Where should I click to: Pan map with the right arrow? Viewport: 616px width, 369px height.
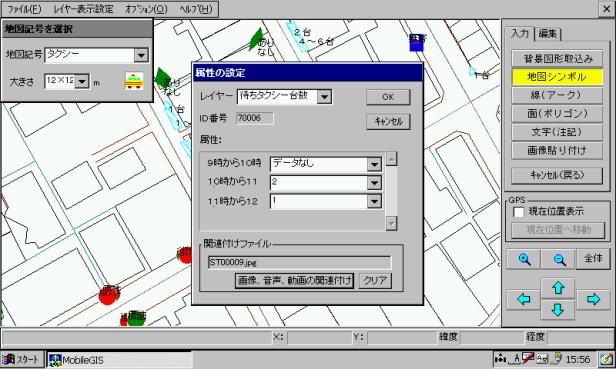[x=593, y=299]
